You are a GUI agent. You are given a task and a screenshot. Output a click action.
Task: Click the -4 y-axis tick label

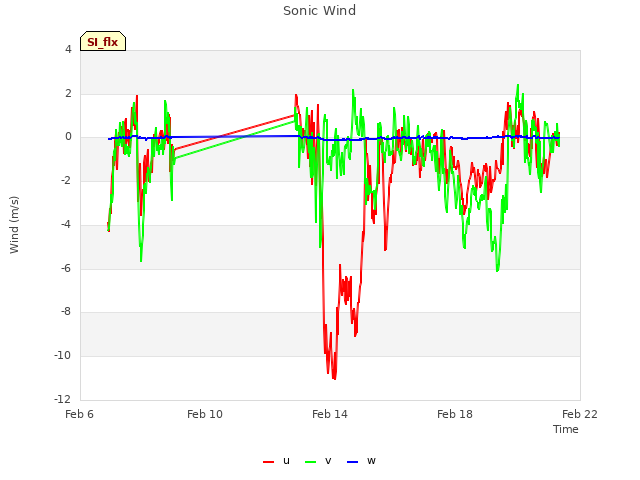point(66,224)
